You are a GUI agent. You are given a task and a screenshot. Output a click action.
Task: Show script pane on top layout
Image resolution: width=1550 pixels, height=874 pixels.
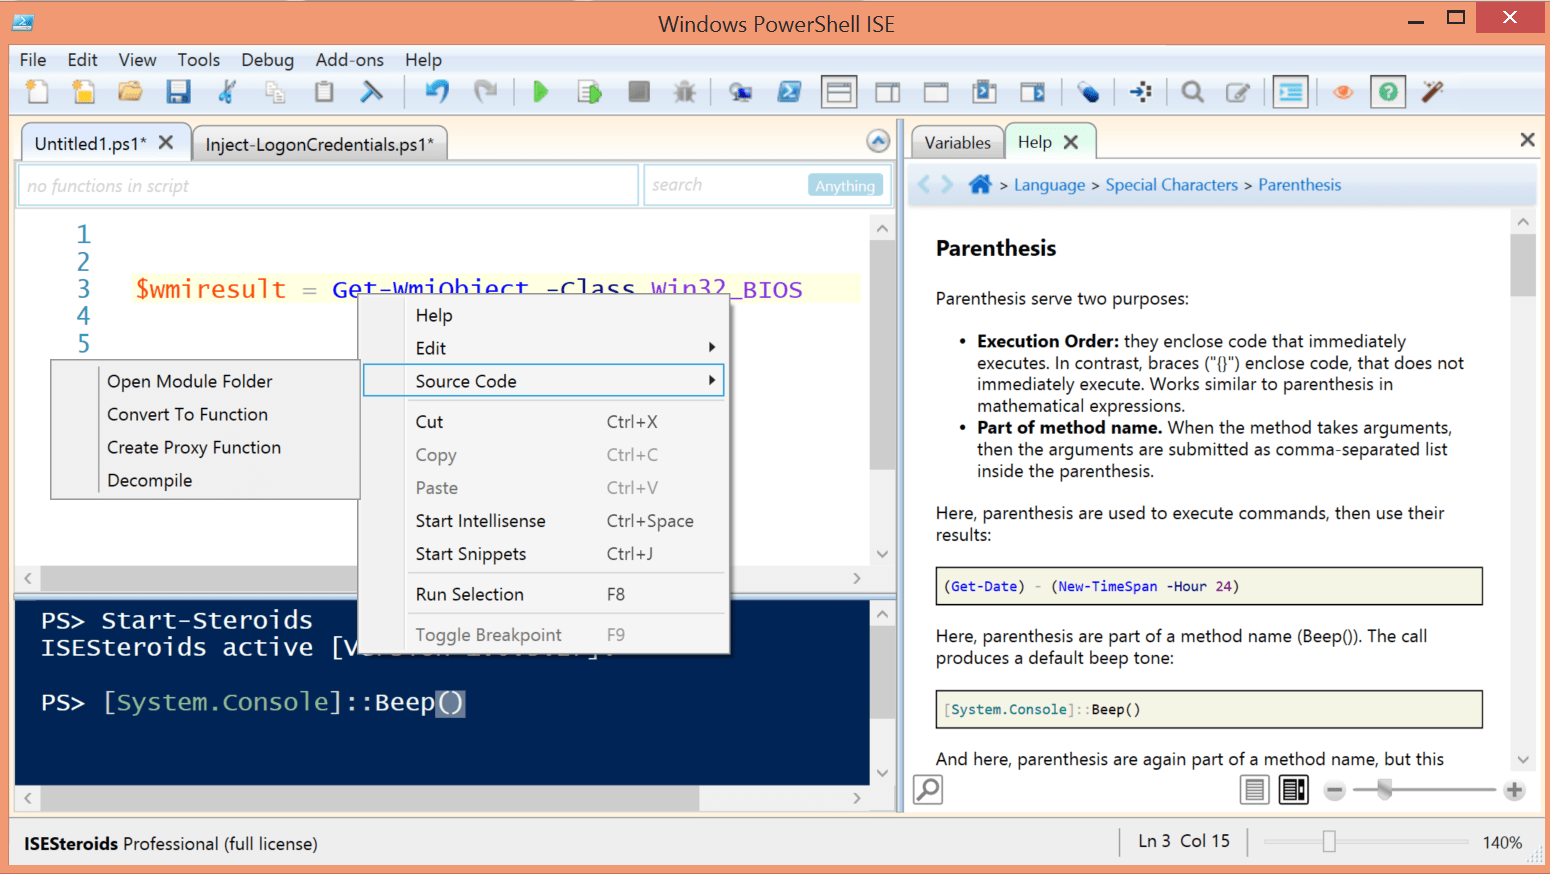(x=839, y=92)
